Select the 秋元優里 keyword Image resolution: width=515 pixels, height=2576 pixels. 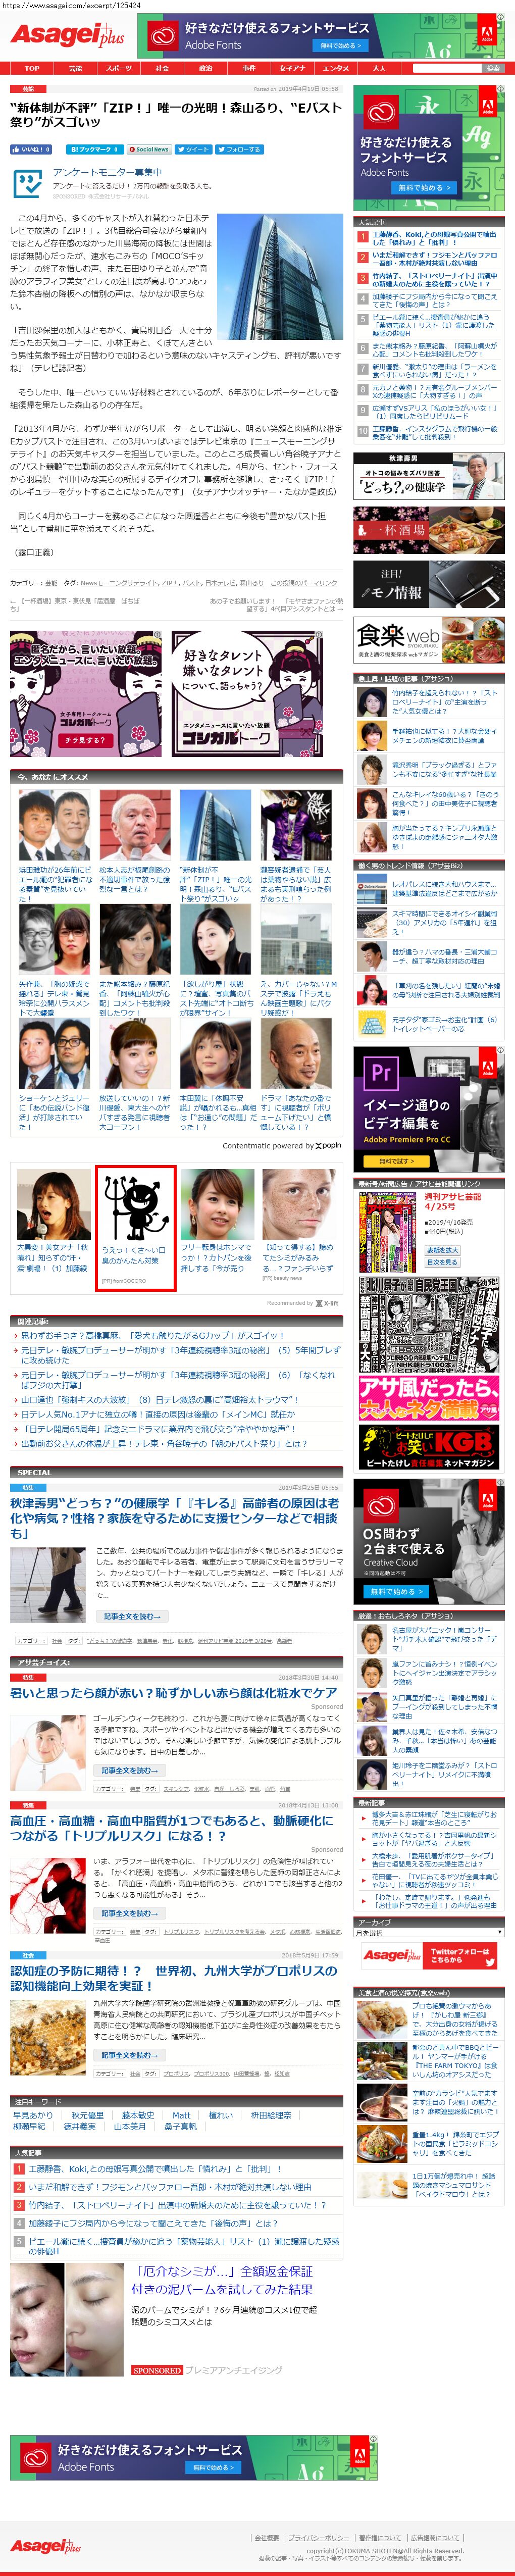[x=87, y=2115]
